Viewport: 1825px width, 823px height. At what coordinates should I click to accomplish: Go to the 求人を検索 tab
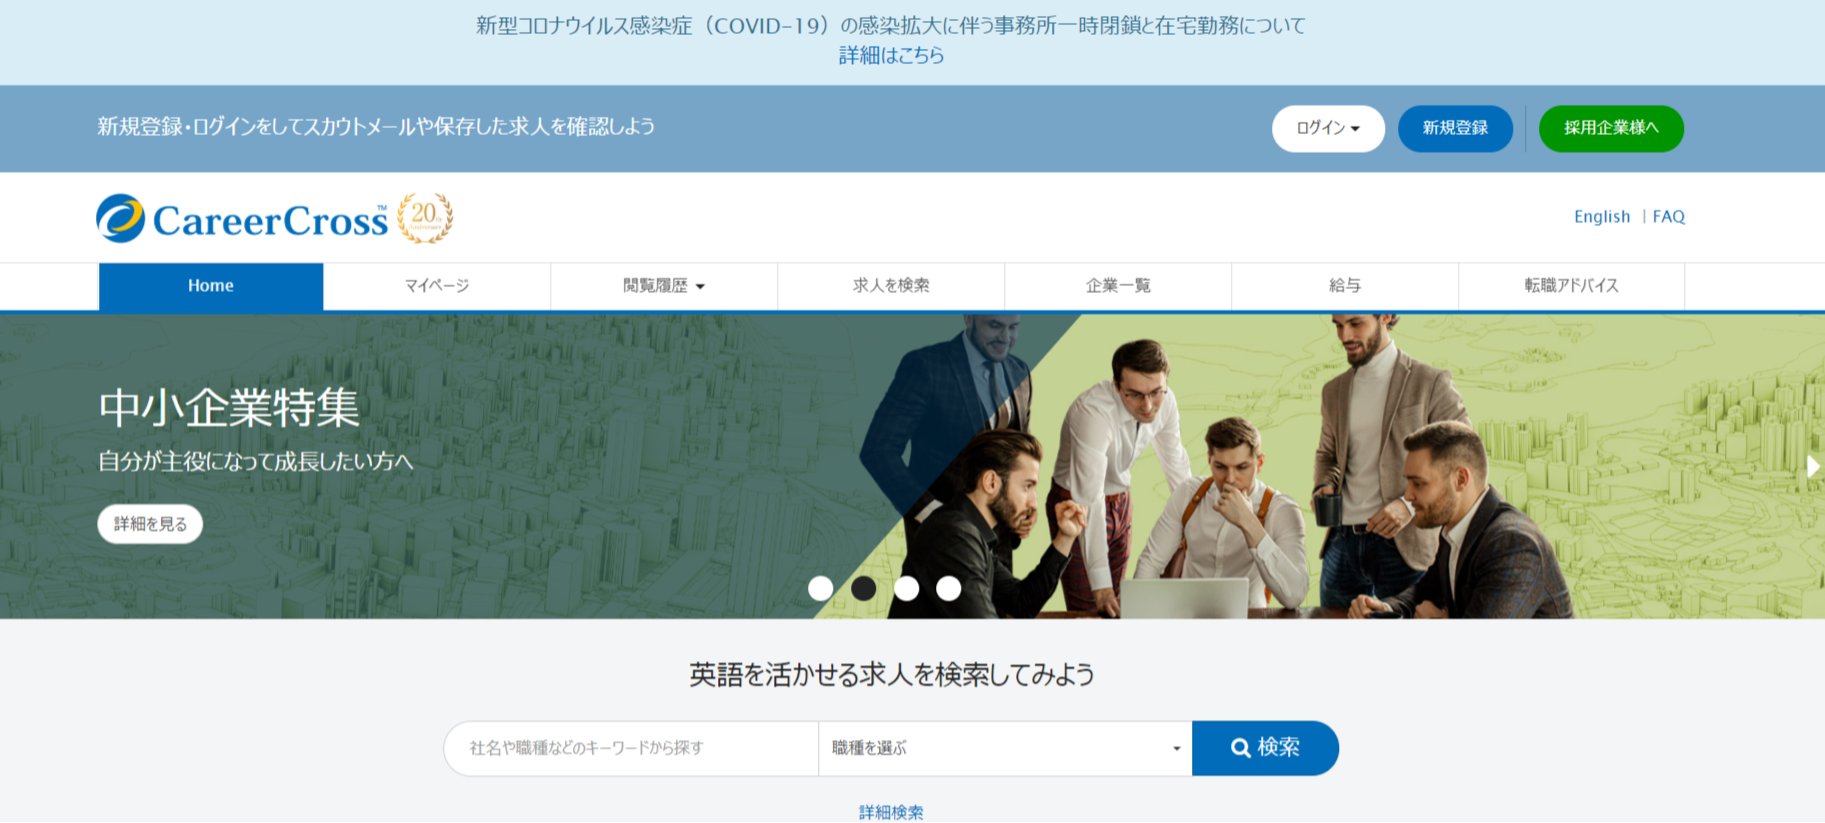pyautogui.click(x=890, y=286)
